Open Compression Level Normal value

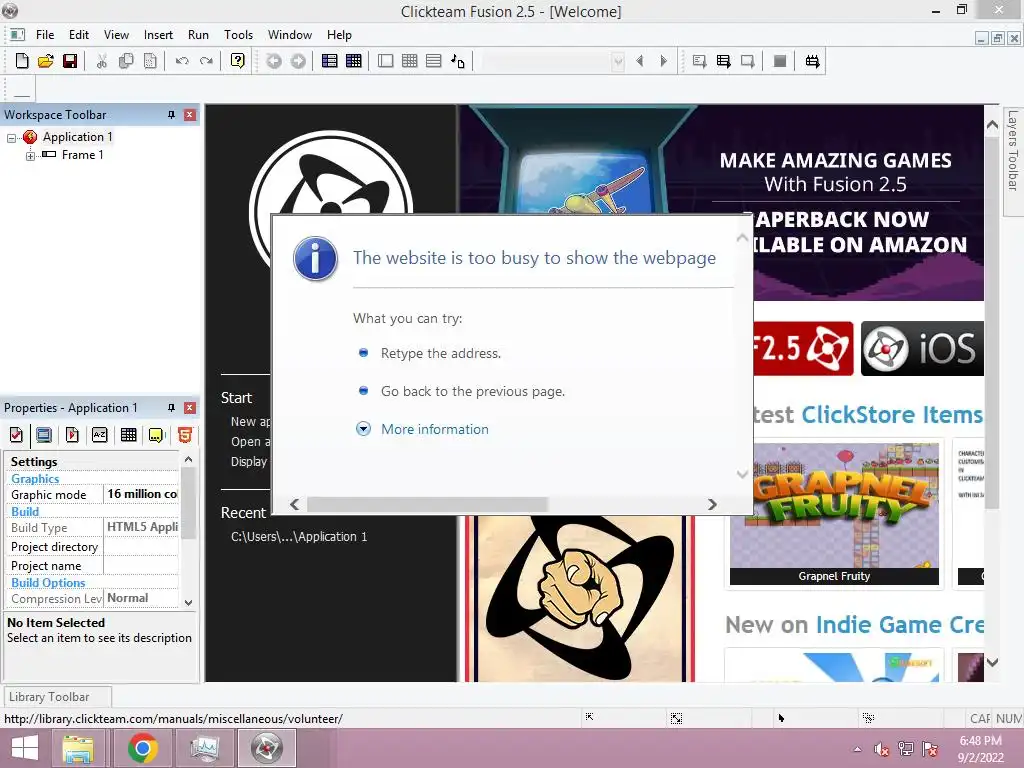(141, 598)
